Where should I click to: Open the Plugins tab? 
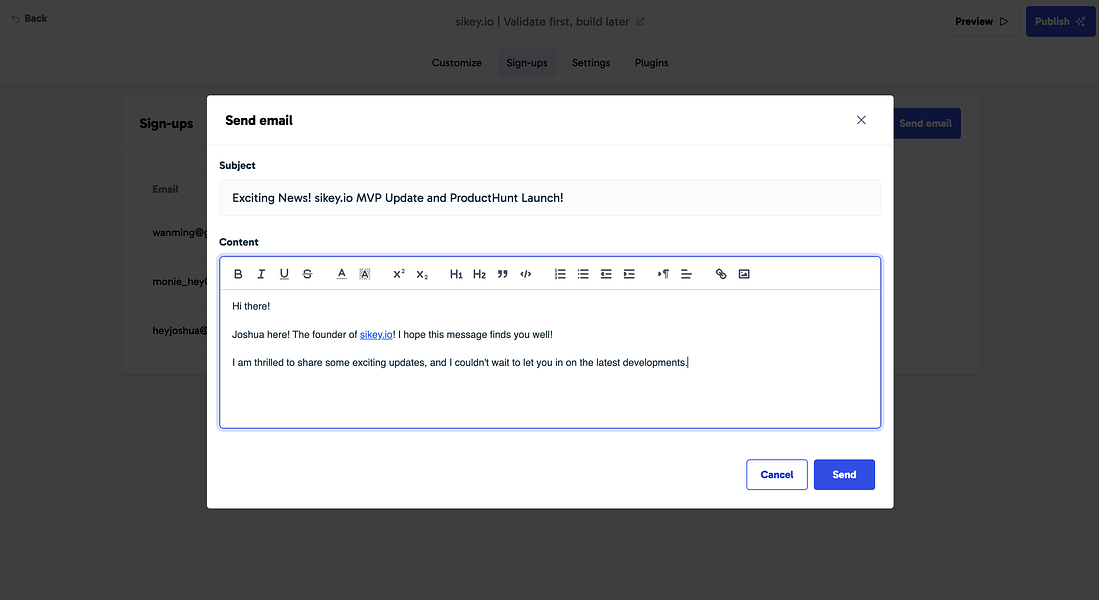click(652, 63)
